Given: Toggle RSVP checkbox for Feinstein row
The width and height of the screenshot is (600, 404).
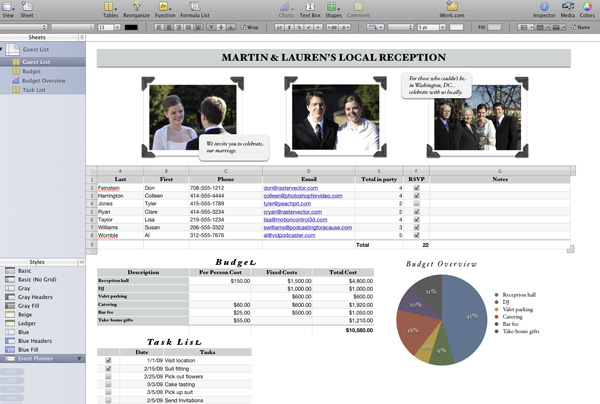Looking at the screenshot, I should click(x=416, y=188).
